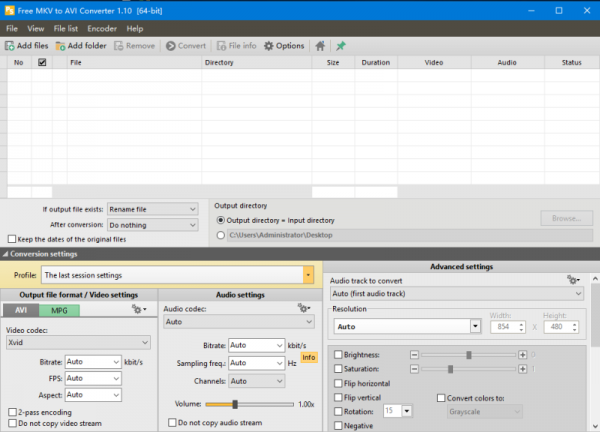Open the Aspect dropdown
The width and height of the screenshot is (600, 432).
click(93, 395)
